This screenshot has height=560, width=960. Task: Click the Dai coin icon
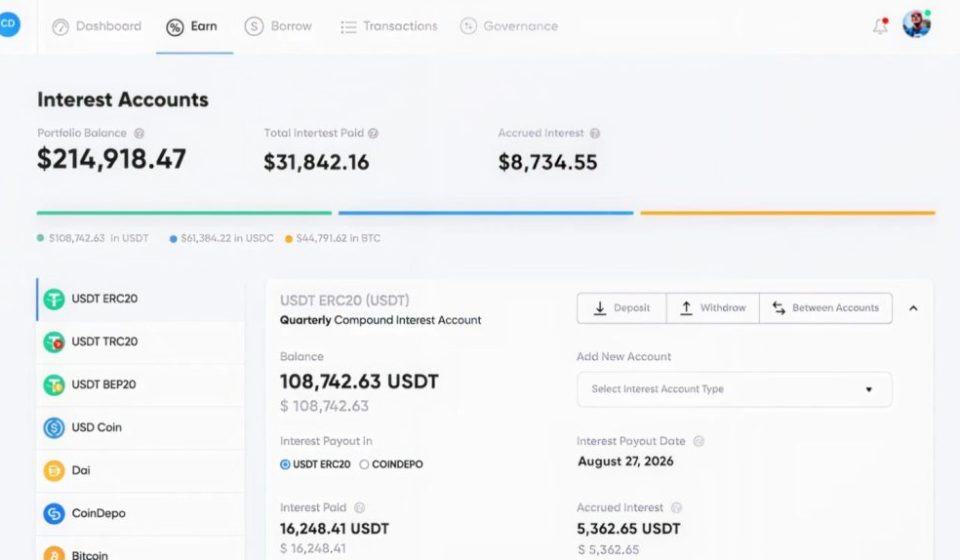(x=54, y=471)
